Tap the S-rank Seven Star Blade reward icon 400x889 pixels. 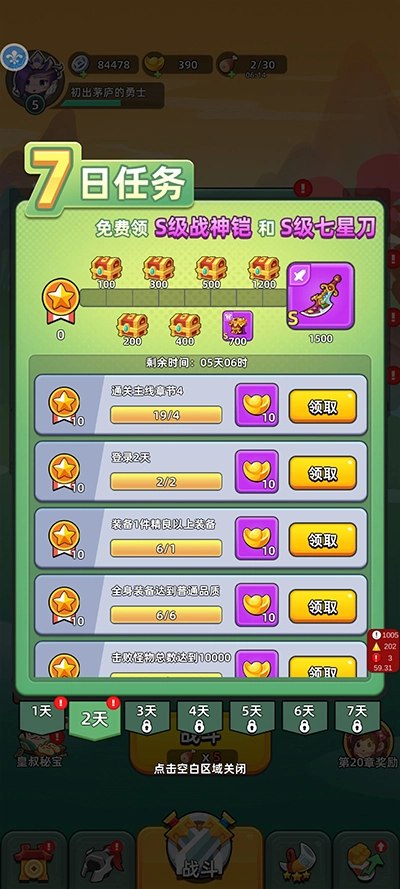click(x=321, y=295)
